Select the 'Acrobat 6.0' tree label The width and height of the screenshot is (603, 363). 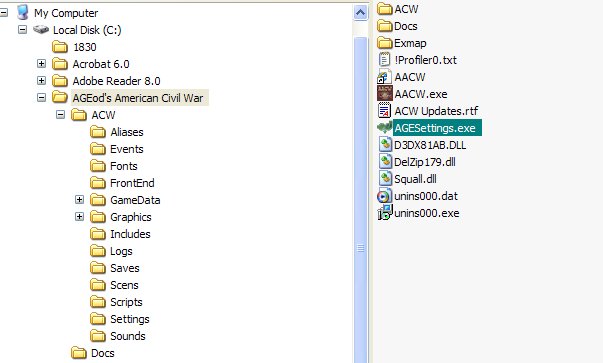(x=101, y=64)
